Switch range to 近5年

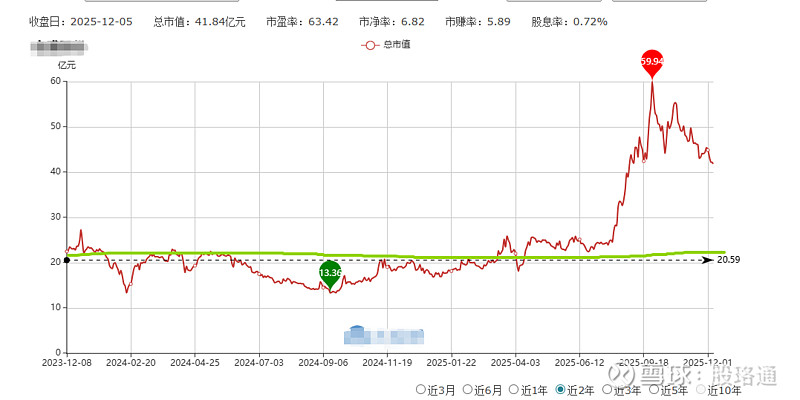coord(654,390)
